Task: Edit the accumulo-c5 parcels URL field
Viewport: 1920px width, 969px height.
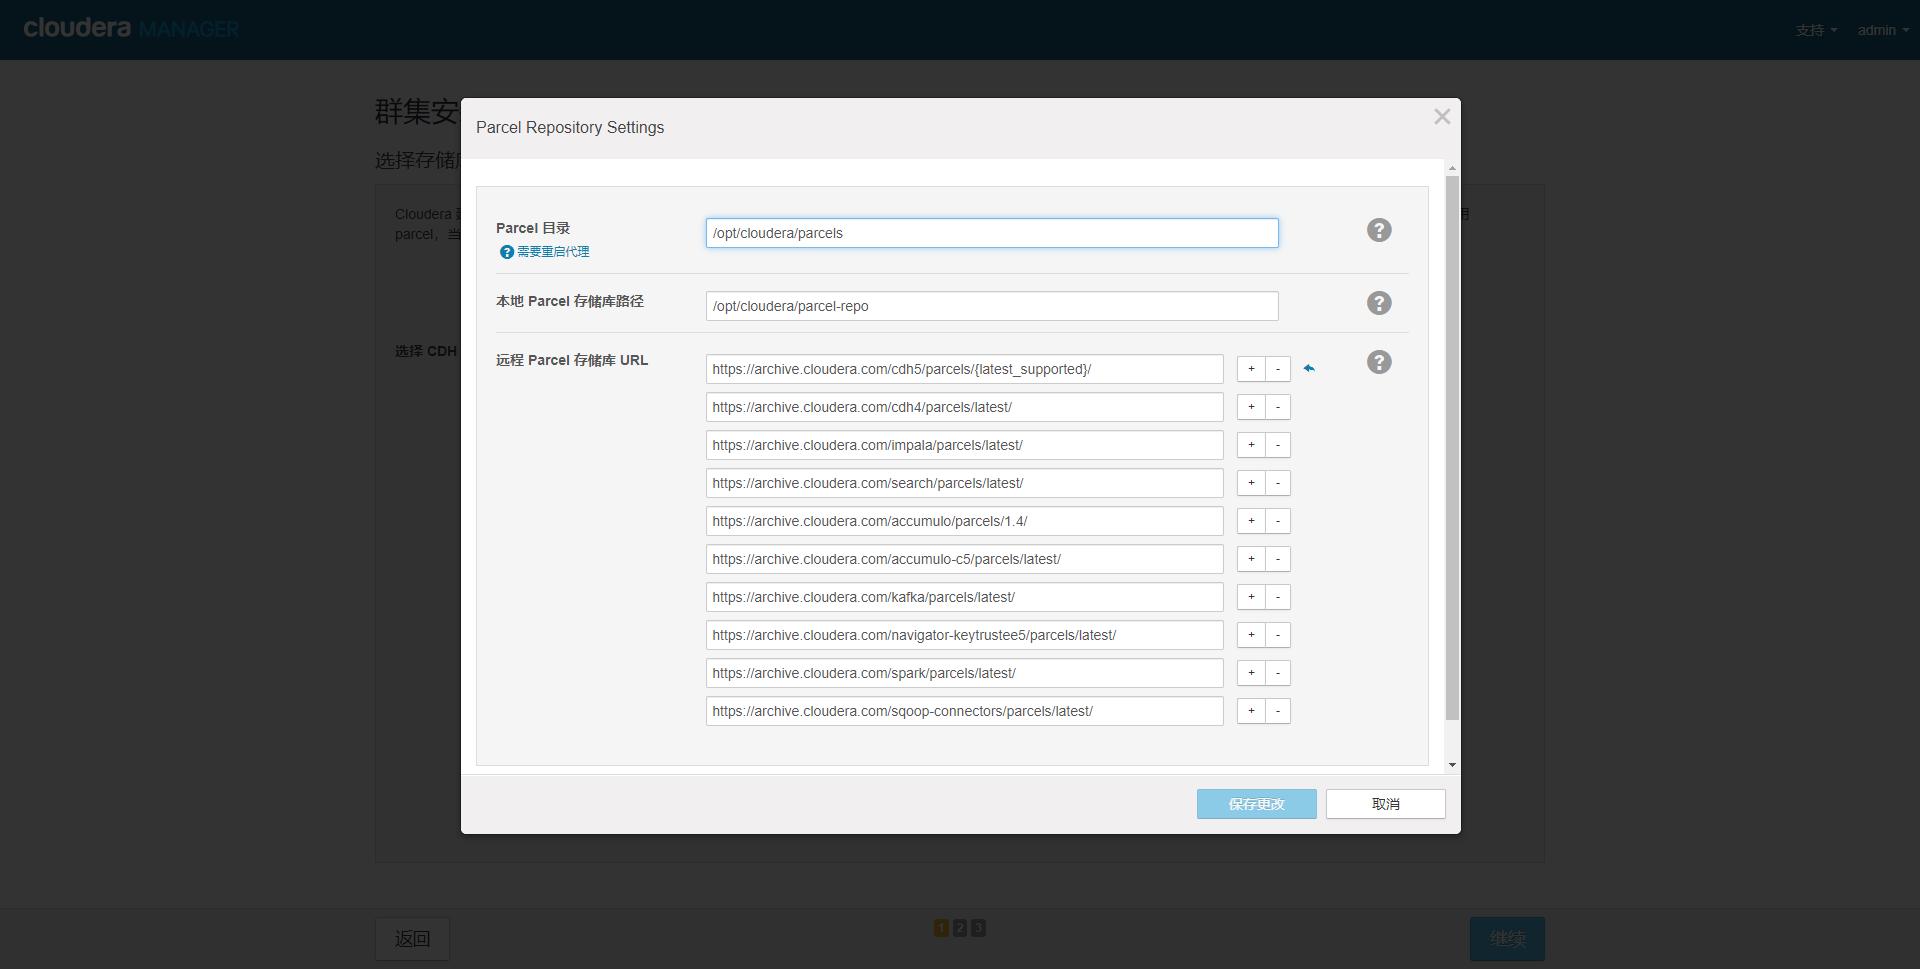Action: tap(964, 559)
